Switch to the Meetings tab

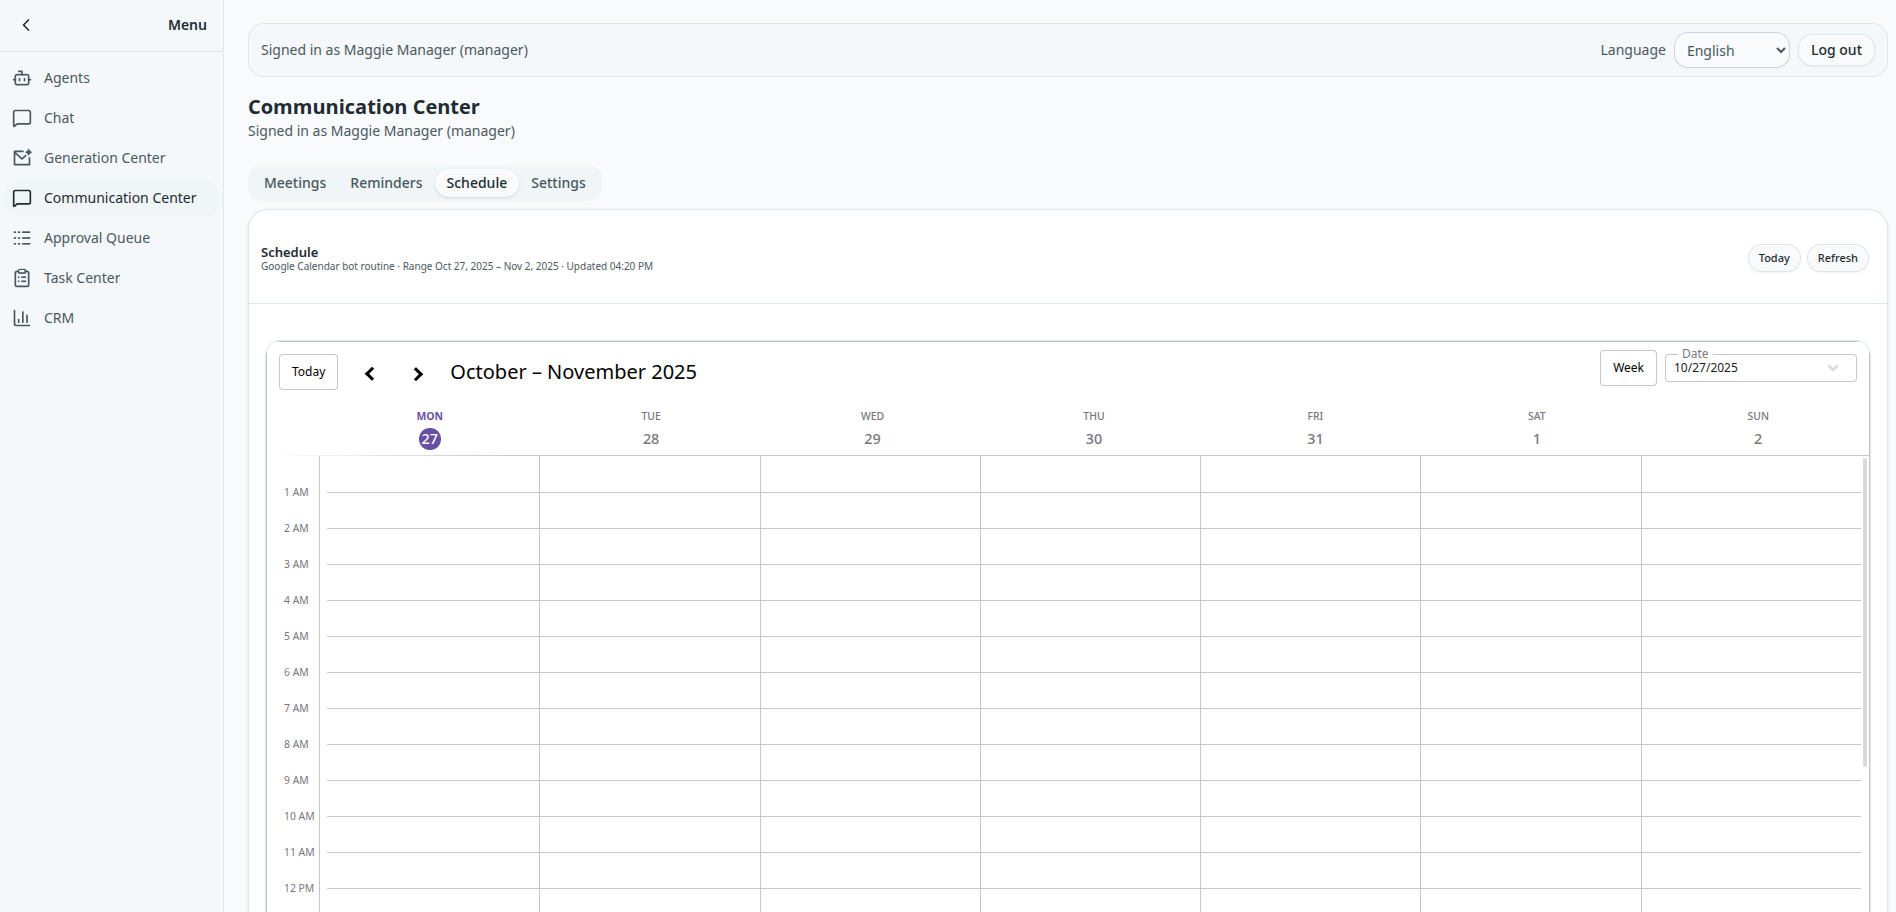click(x=295, y=183)
